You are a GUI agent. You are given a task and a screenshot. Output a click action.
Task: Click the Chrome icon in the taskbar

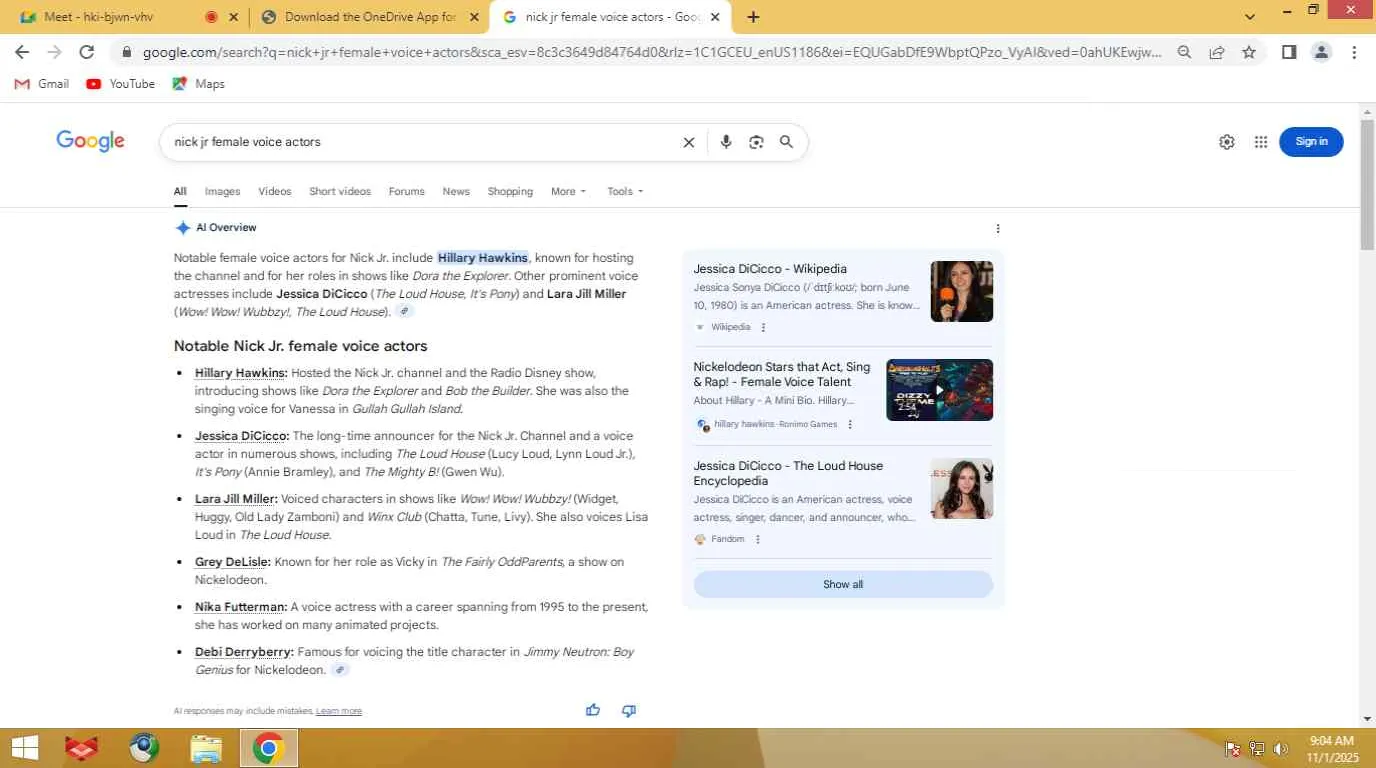click(x=268, y=748)
